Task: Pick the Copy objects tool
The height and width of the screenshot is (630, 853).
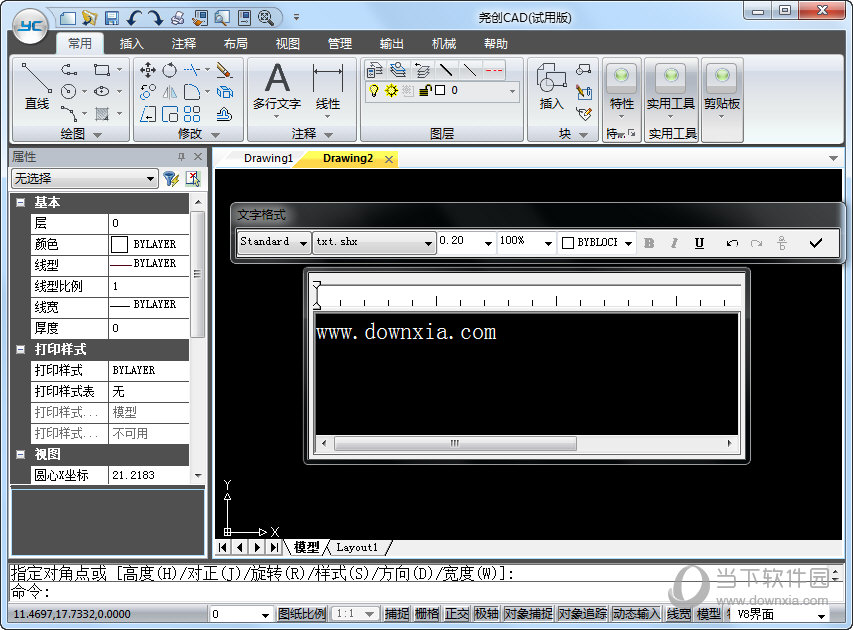Action: (x=147, y=91)
